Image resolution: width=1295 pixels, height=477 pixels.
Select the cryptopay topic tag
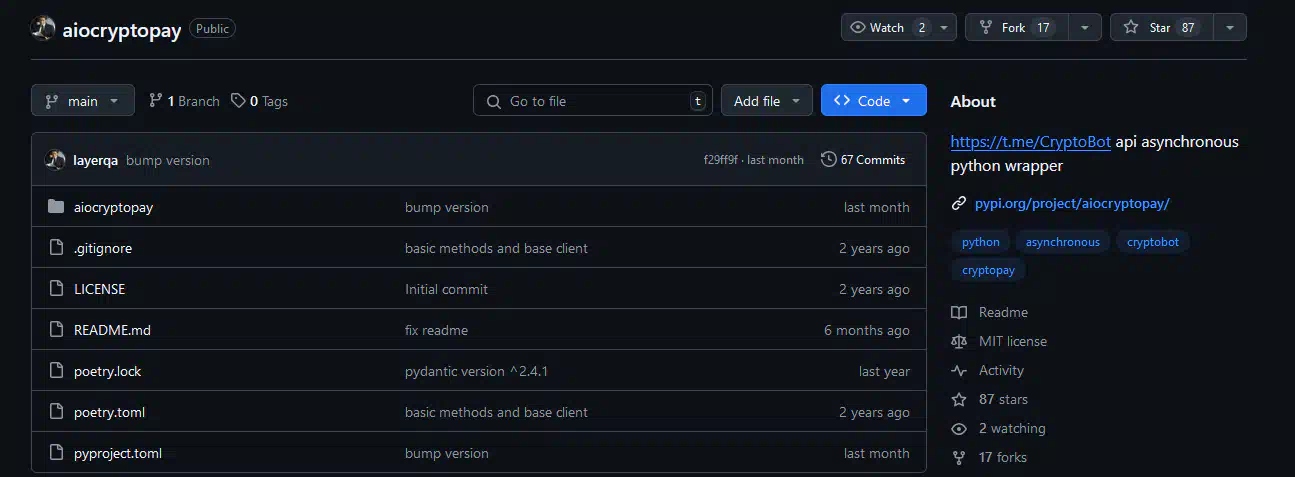coord(989,270)
